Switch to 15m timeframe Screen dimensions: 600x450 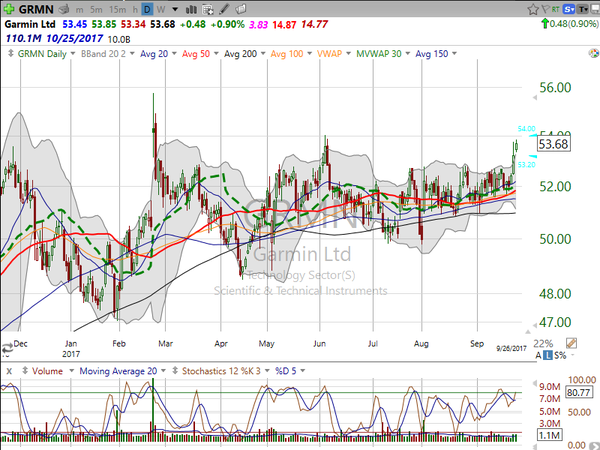coord(117,9)
